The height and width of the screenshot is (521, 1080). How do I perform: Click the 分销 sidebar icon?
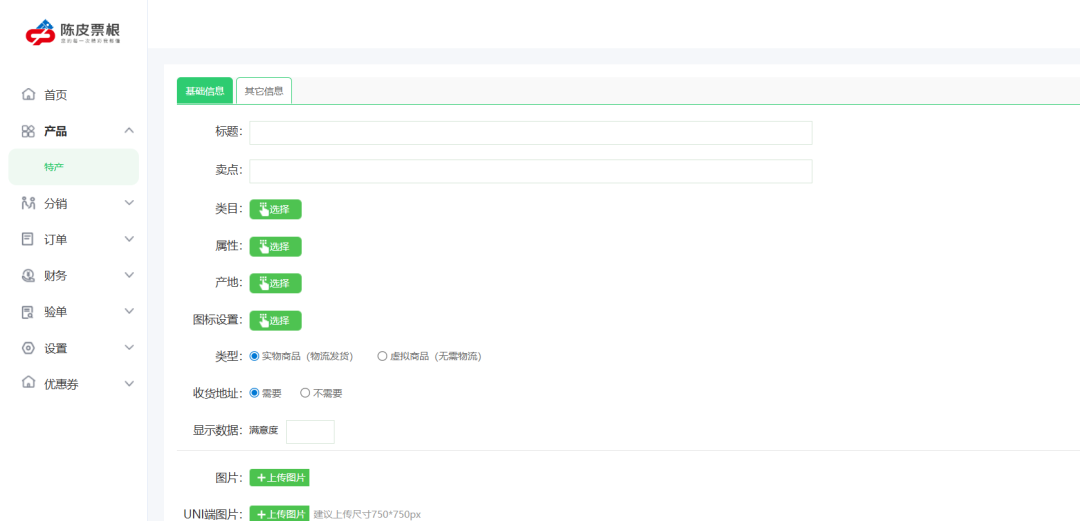(x=28, y=203)
